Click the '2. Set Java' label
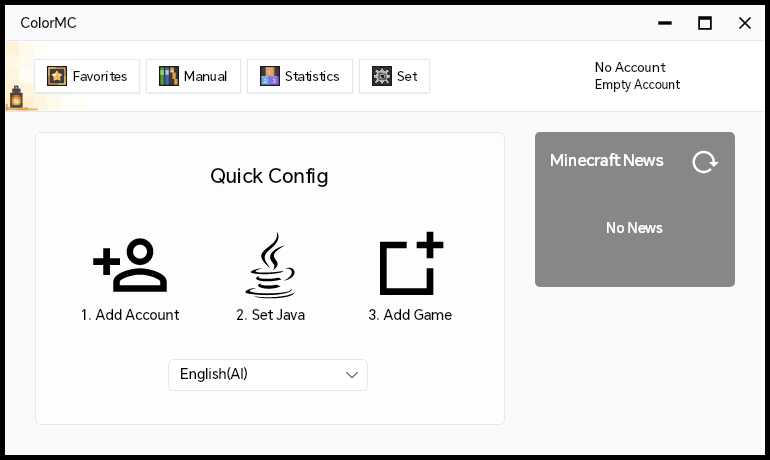The width and height of the screenshot is (770, 460). tap(271, 315)
